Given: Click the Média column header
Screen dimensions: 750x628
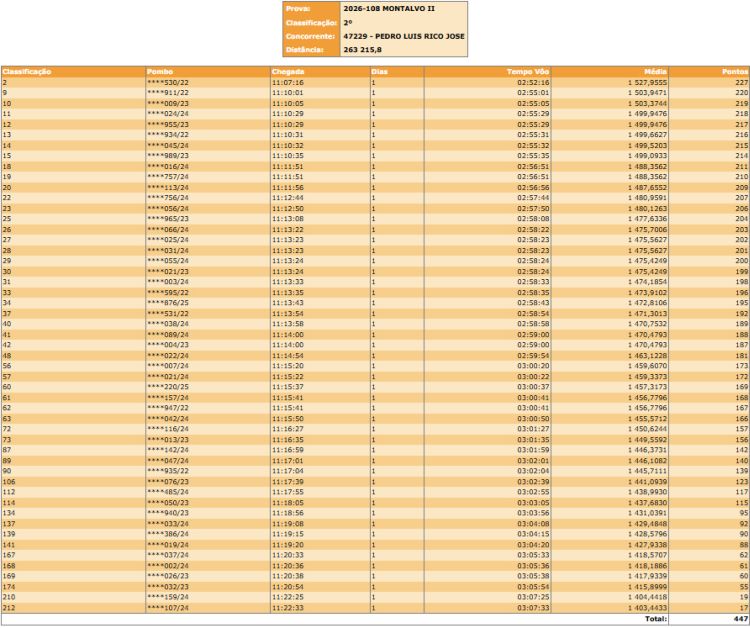Looking at the screenshot, I should pyautogui.click(x=654, y=72).
